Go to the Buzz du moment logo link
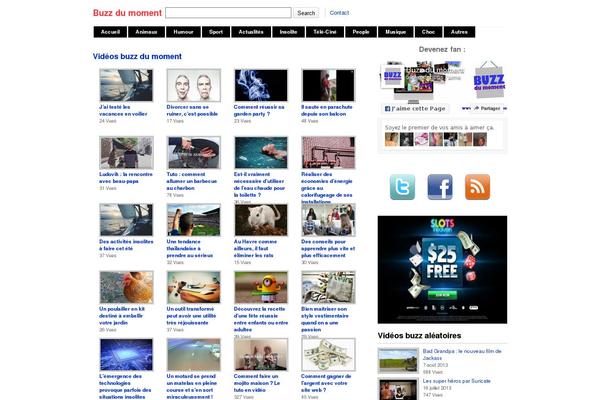The height and width of the screenshot is (400, 600). click(x=127, y=13)
